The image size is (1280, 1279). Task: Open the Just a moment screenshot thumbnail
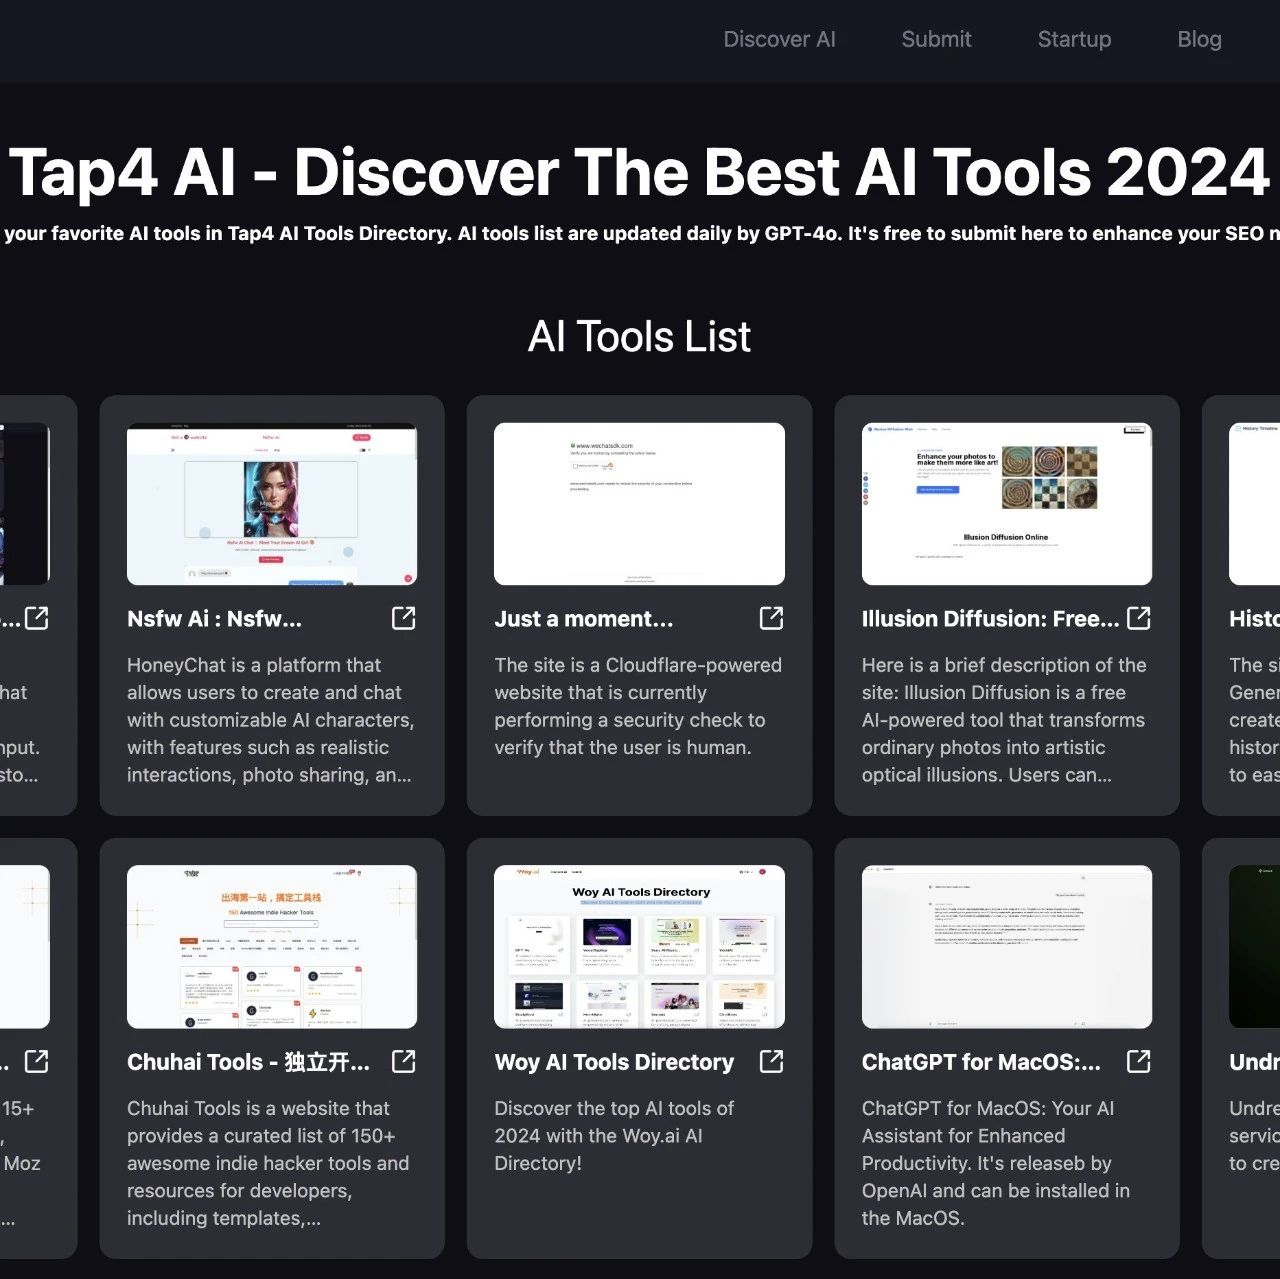pyautogui.click(x=639, y=504)
